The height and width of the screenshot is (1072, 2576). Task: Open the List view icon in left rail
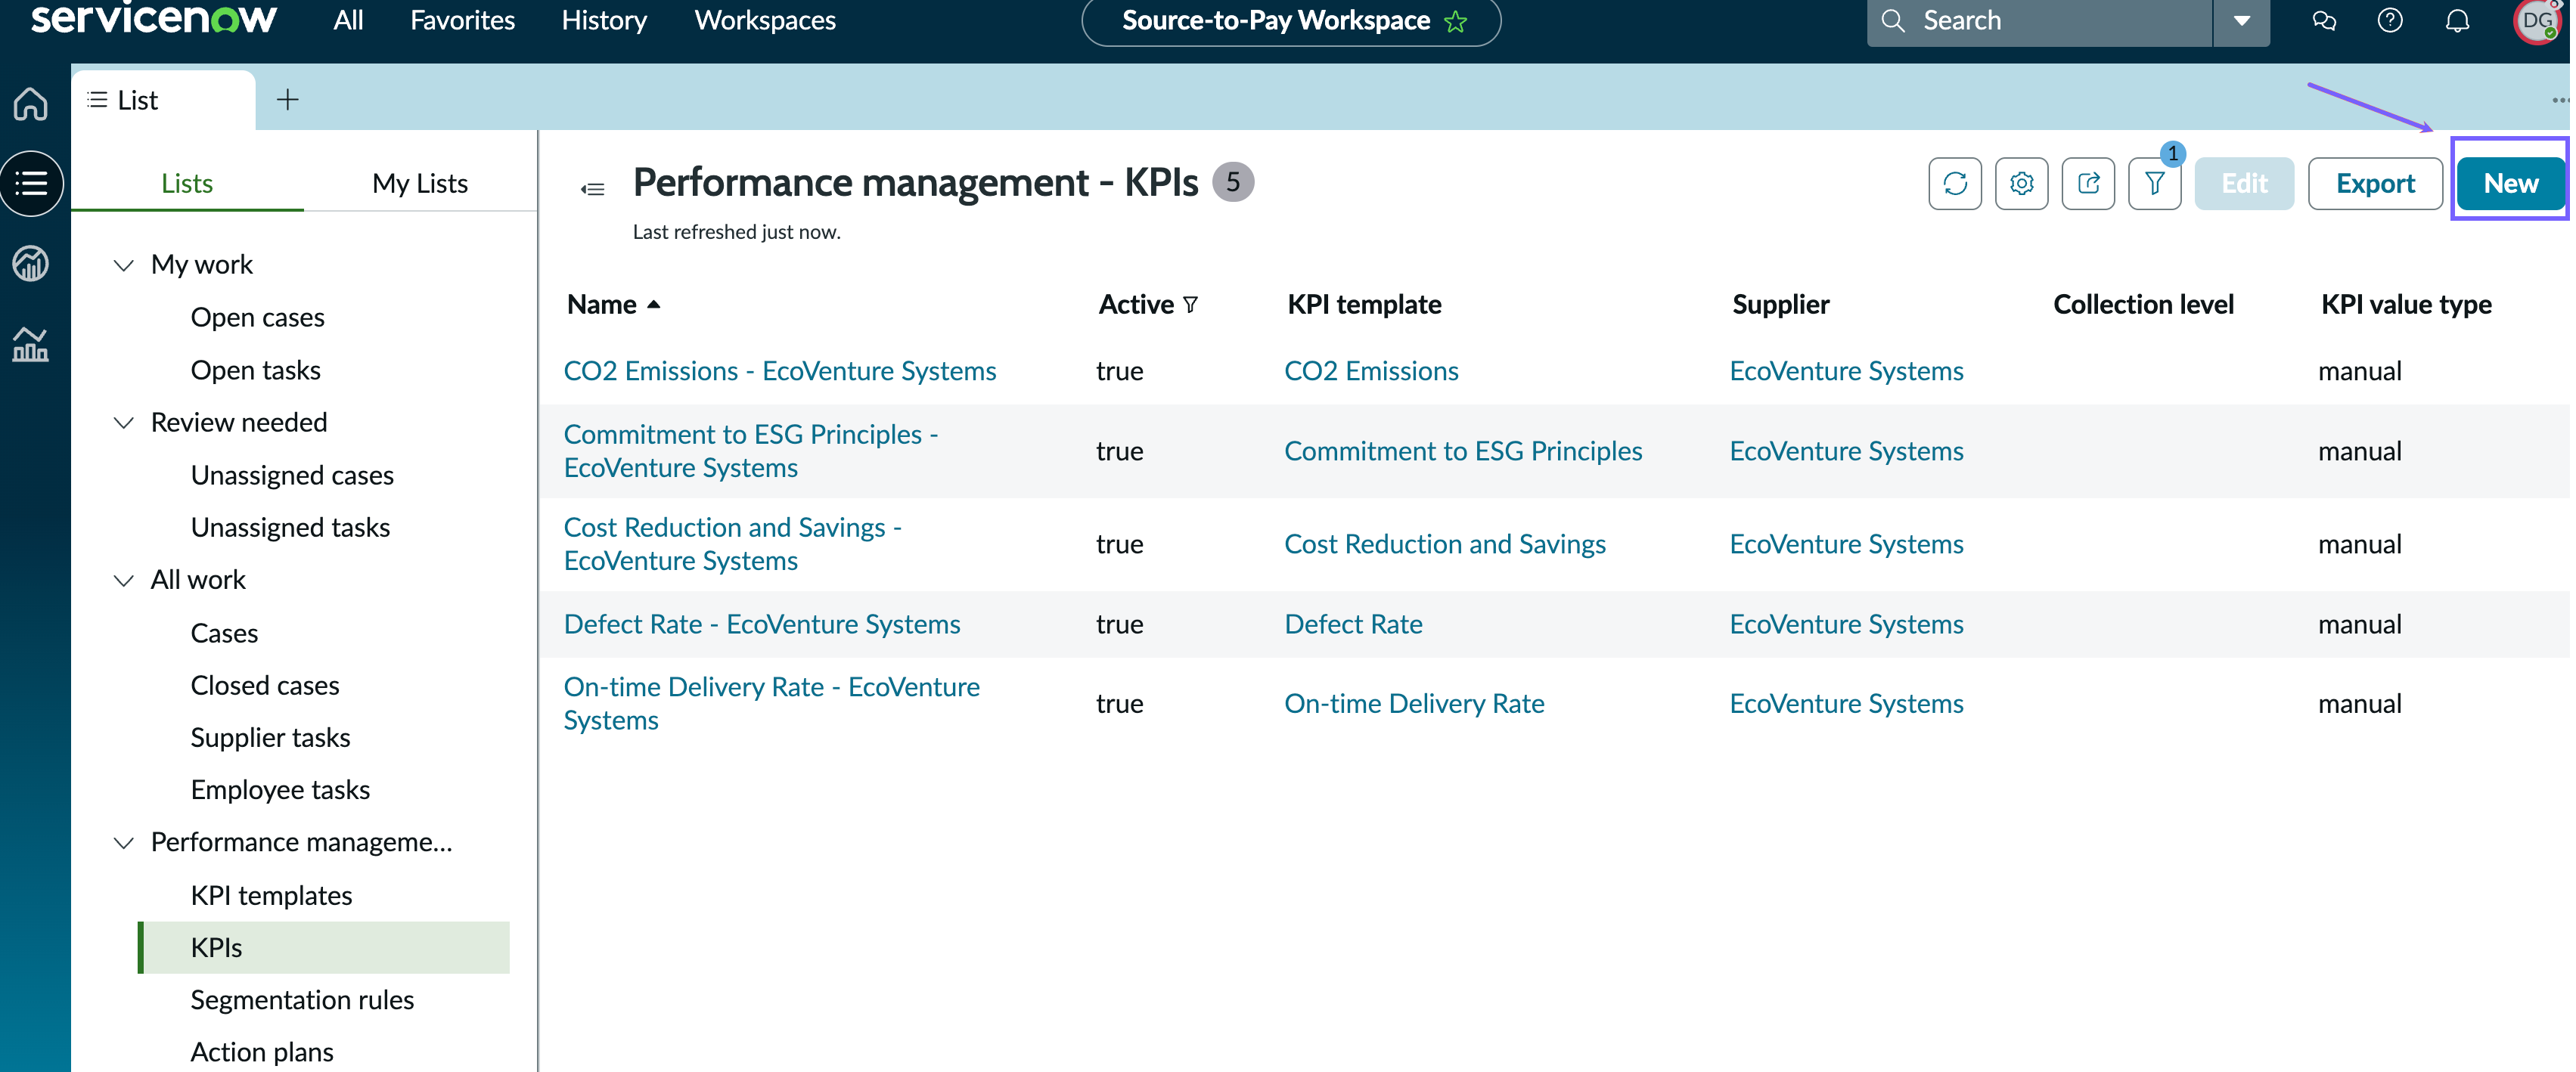(31, 184)
